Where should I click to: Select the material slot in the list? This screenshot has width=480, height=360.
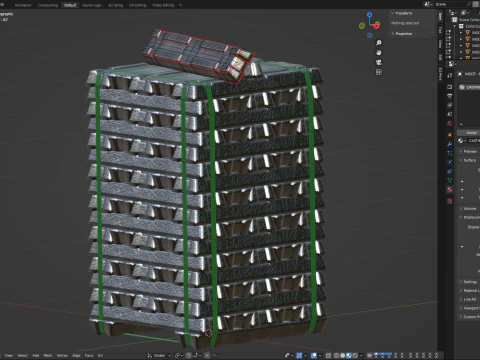point(469,87)
